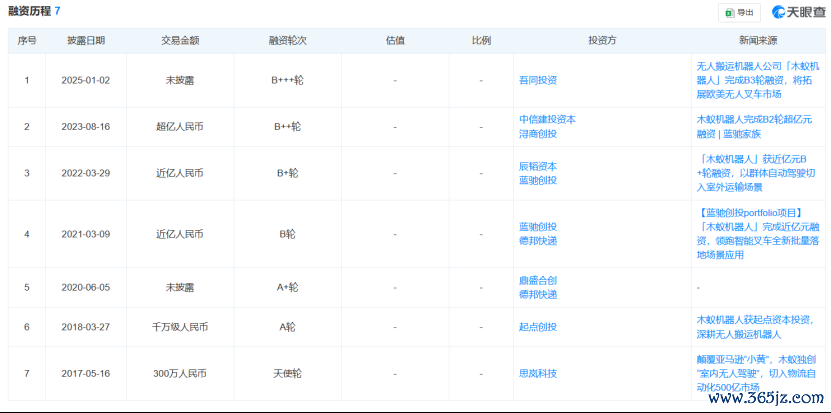This screenshot has width=831, height=413.
Task: Open 蓝驰创投 link in the B+轮 row
Action: coord(538,180)
